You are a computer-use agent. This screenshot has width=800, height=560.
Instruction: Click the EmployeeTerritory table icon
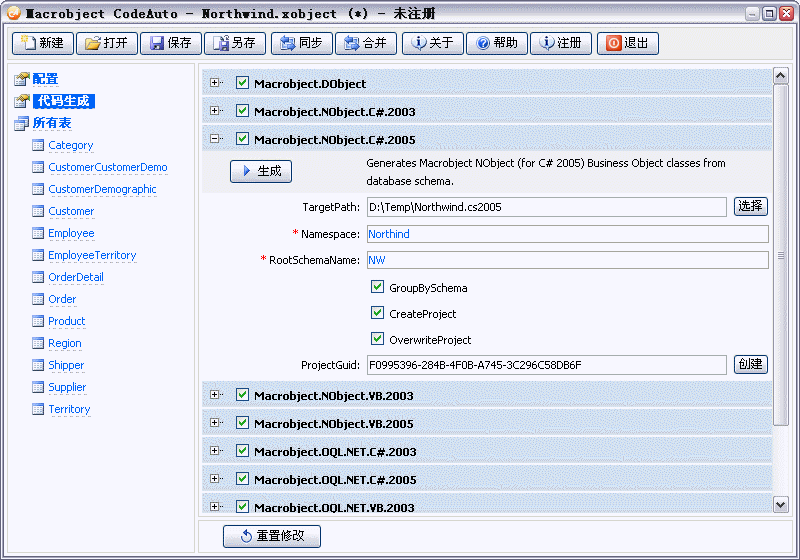pyautogui.click(x=38, y=255)
